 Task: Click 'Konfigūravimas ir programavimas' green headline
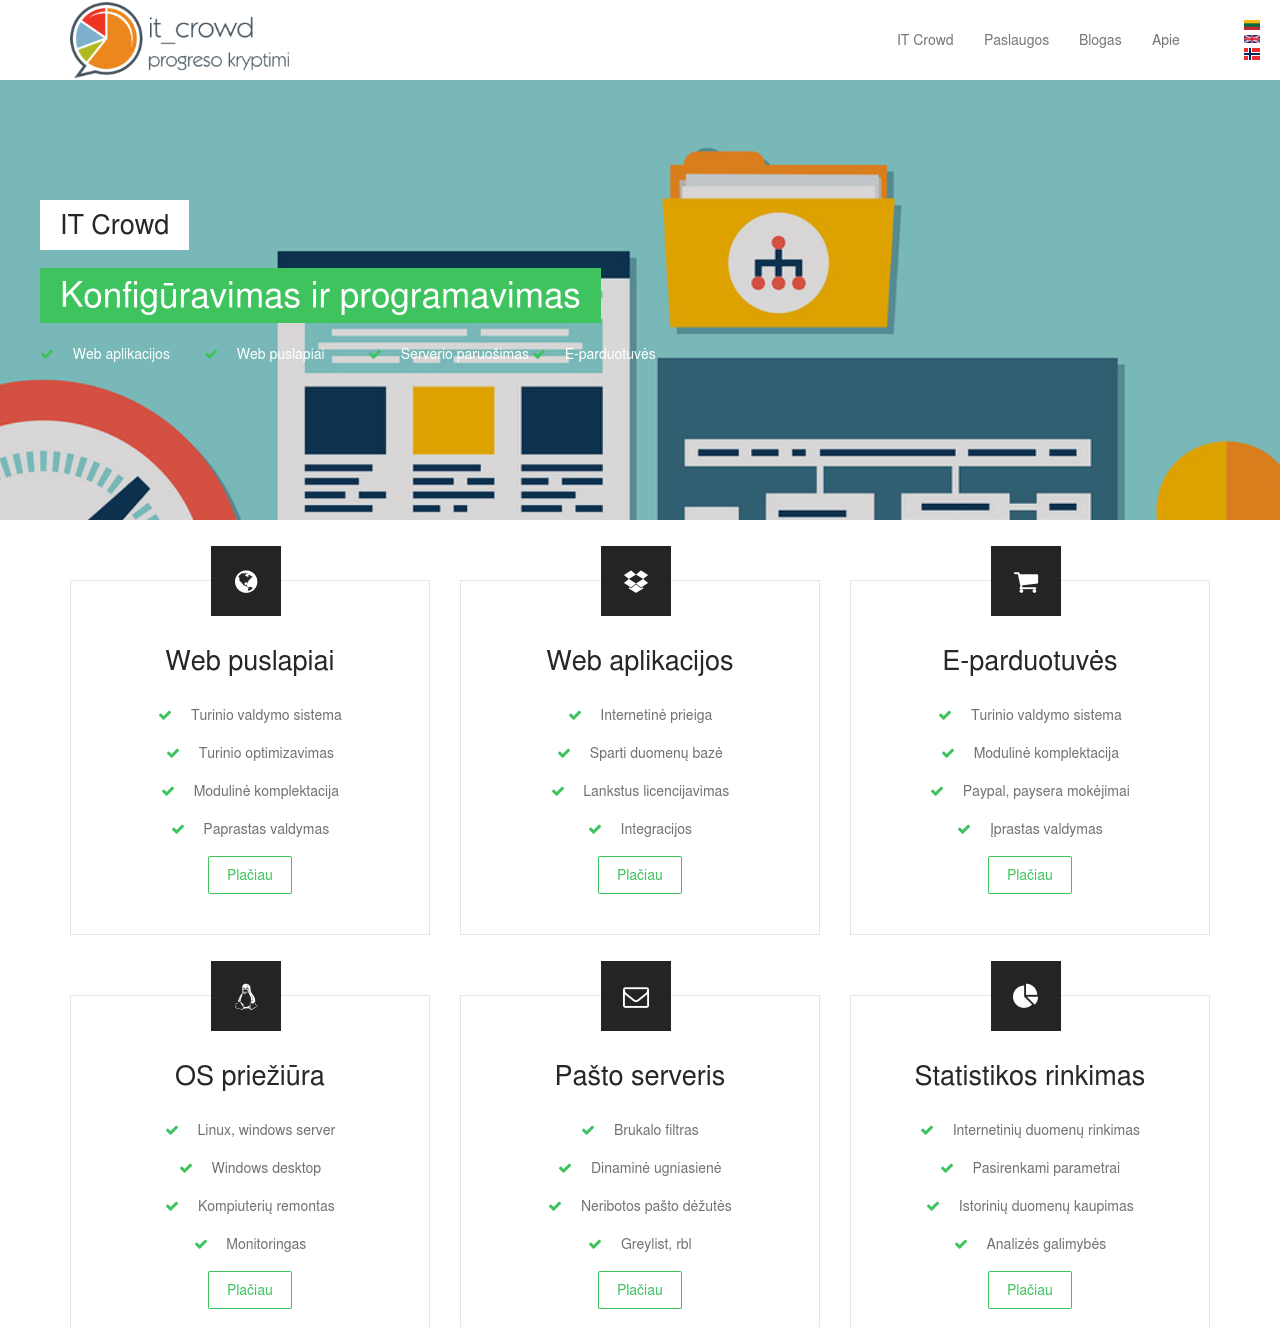click(x=320, y=296)
